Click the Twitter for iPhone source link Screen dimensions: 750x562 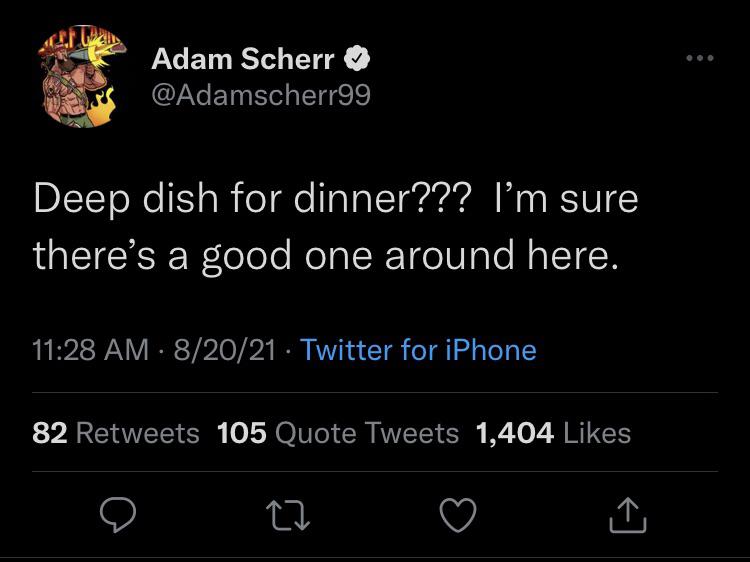coord(418,350)
